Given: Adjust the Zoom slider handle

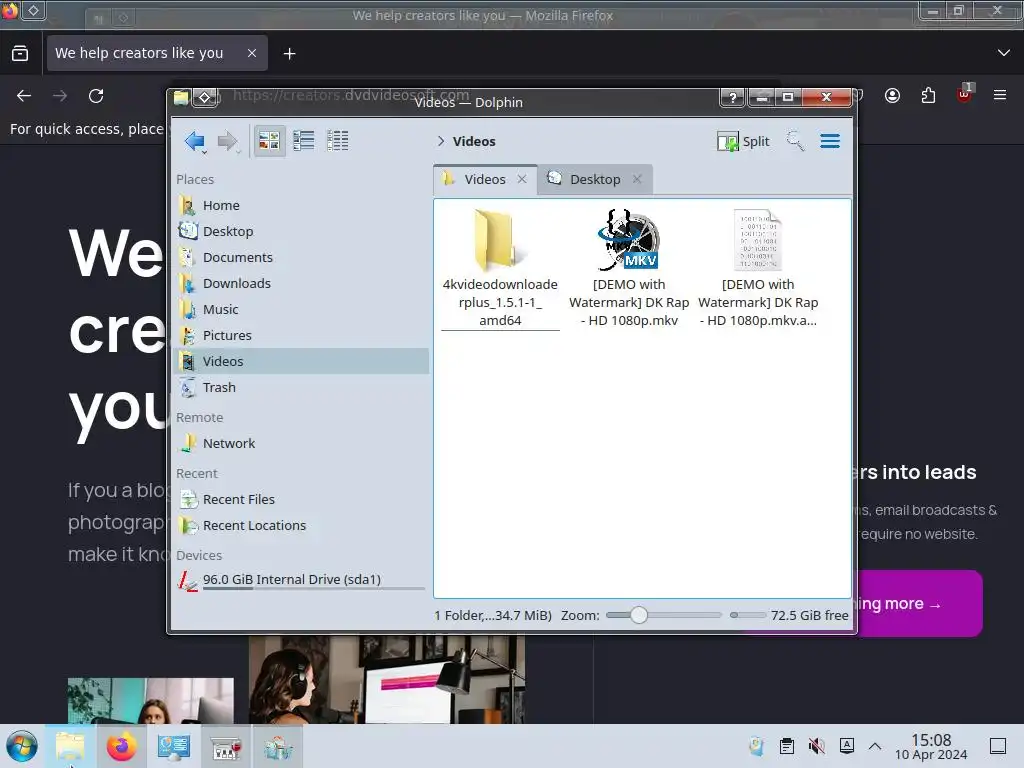Looking at the screenshot, I should point(639,615).
